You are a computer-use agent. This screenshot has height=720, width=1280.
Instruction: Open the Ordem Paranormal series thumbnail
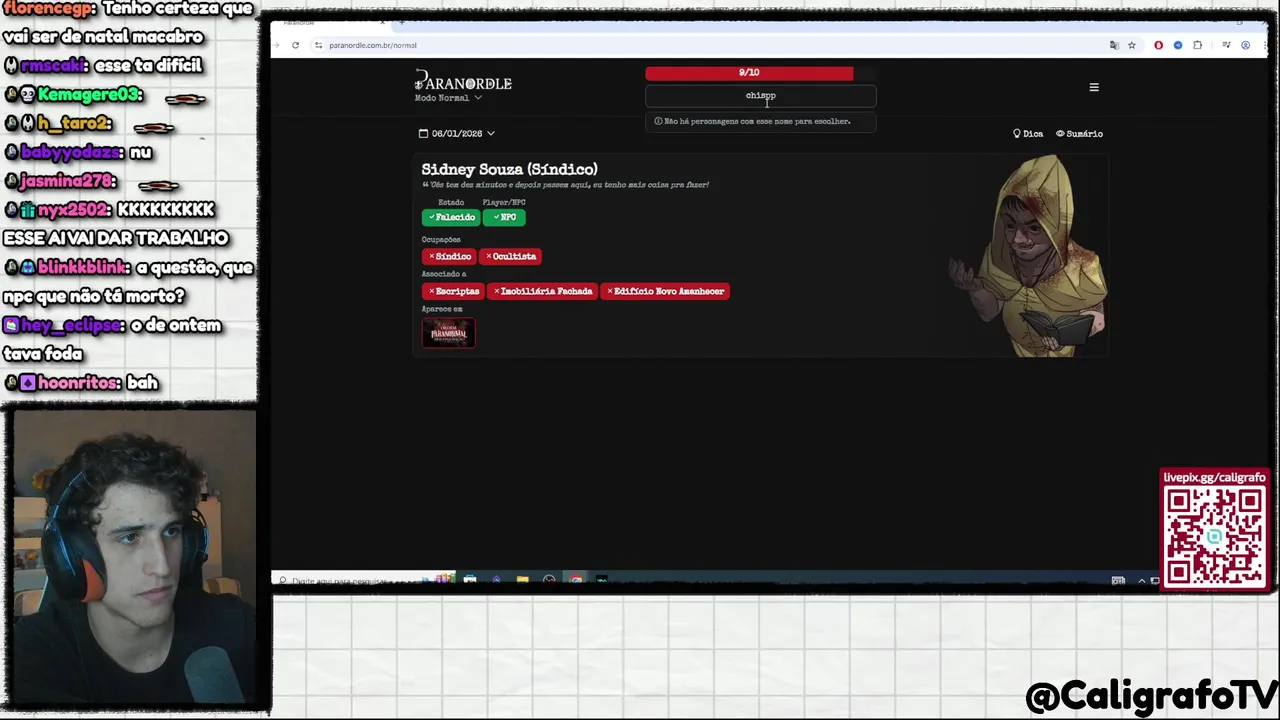click(448, 332)
